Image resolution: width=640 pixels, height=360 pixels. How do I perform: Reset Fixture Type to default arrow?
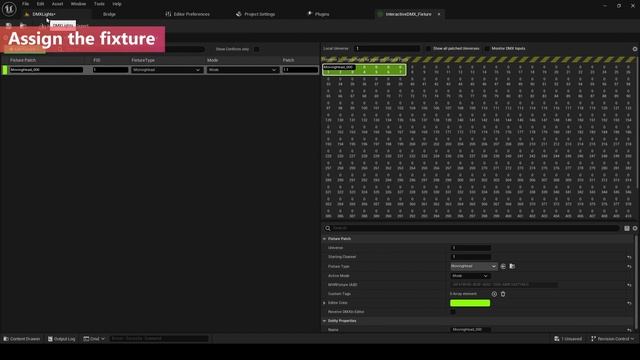[629, 267]
